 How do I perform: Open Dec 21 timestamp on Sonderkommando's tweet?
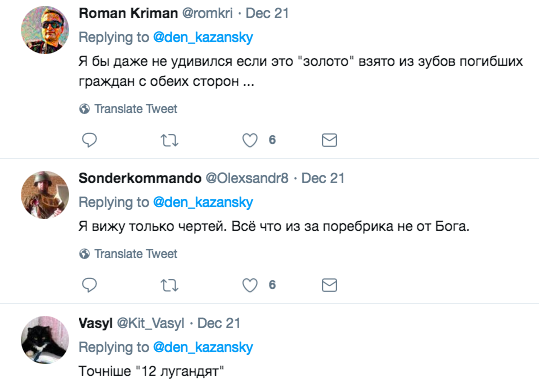click(323, 178)
